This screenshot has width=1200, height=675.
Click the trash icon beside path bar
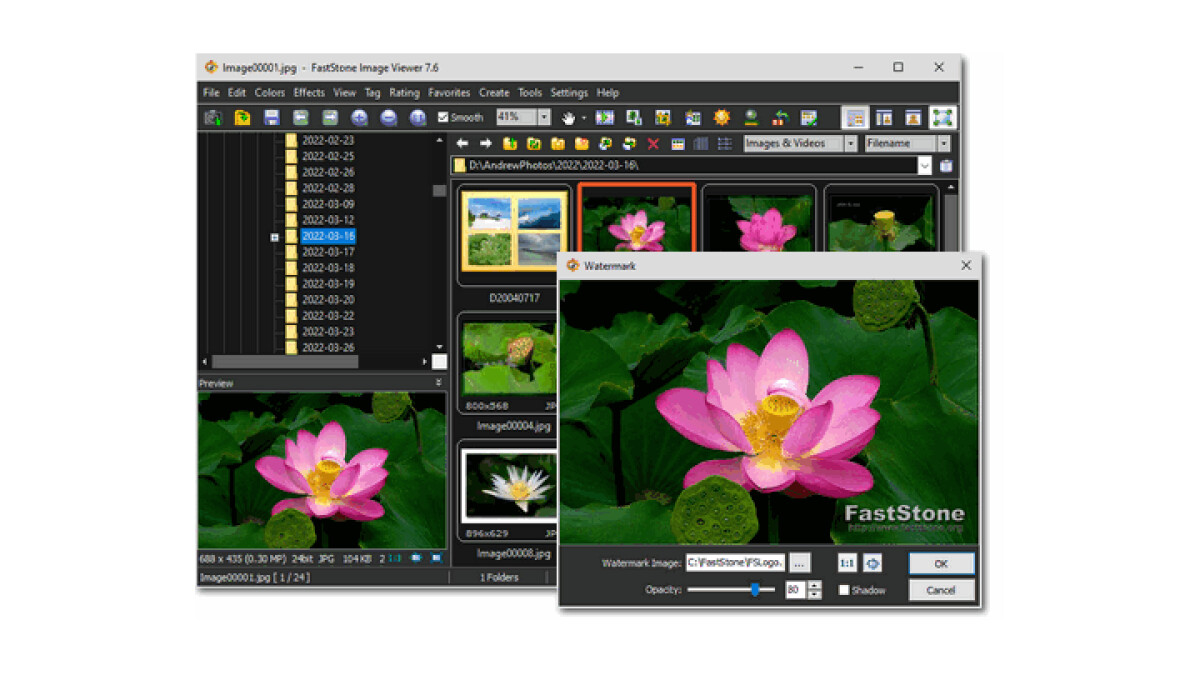(946, 165)
